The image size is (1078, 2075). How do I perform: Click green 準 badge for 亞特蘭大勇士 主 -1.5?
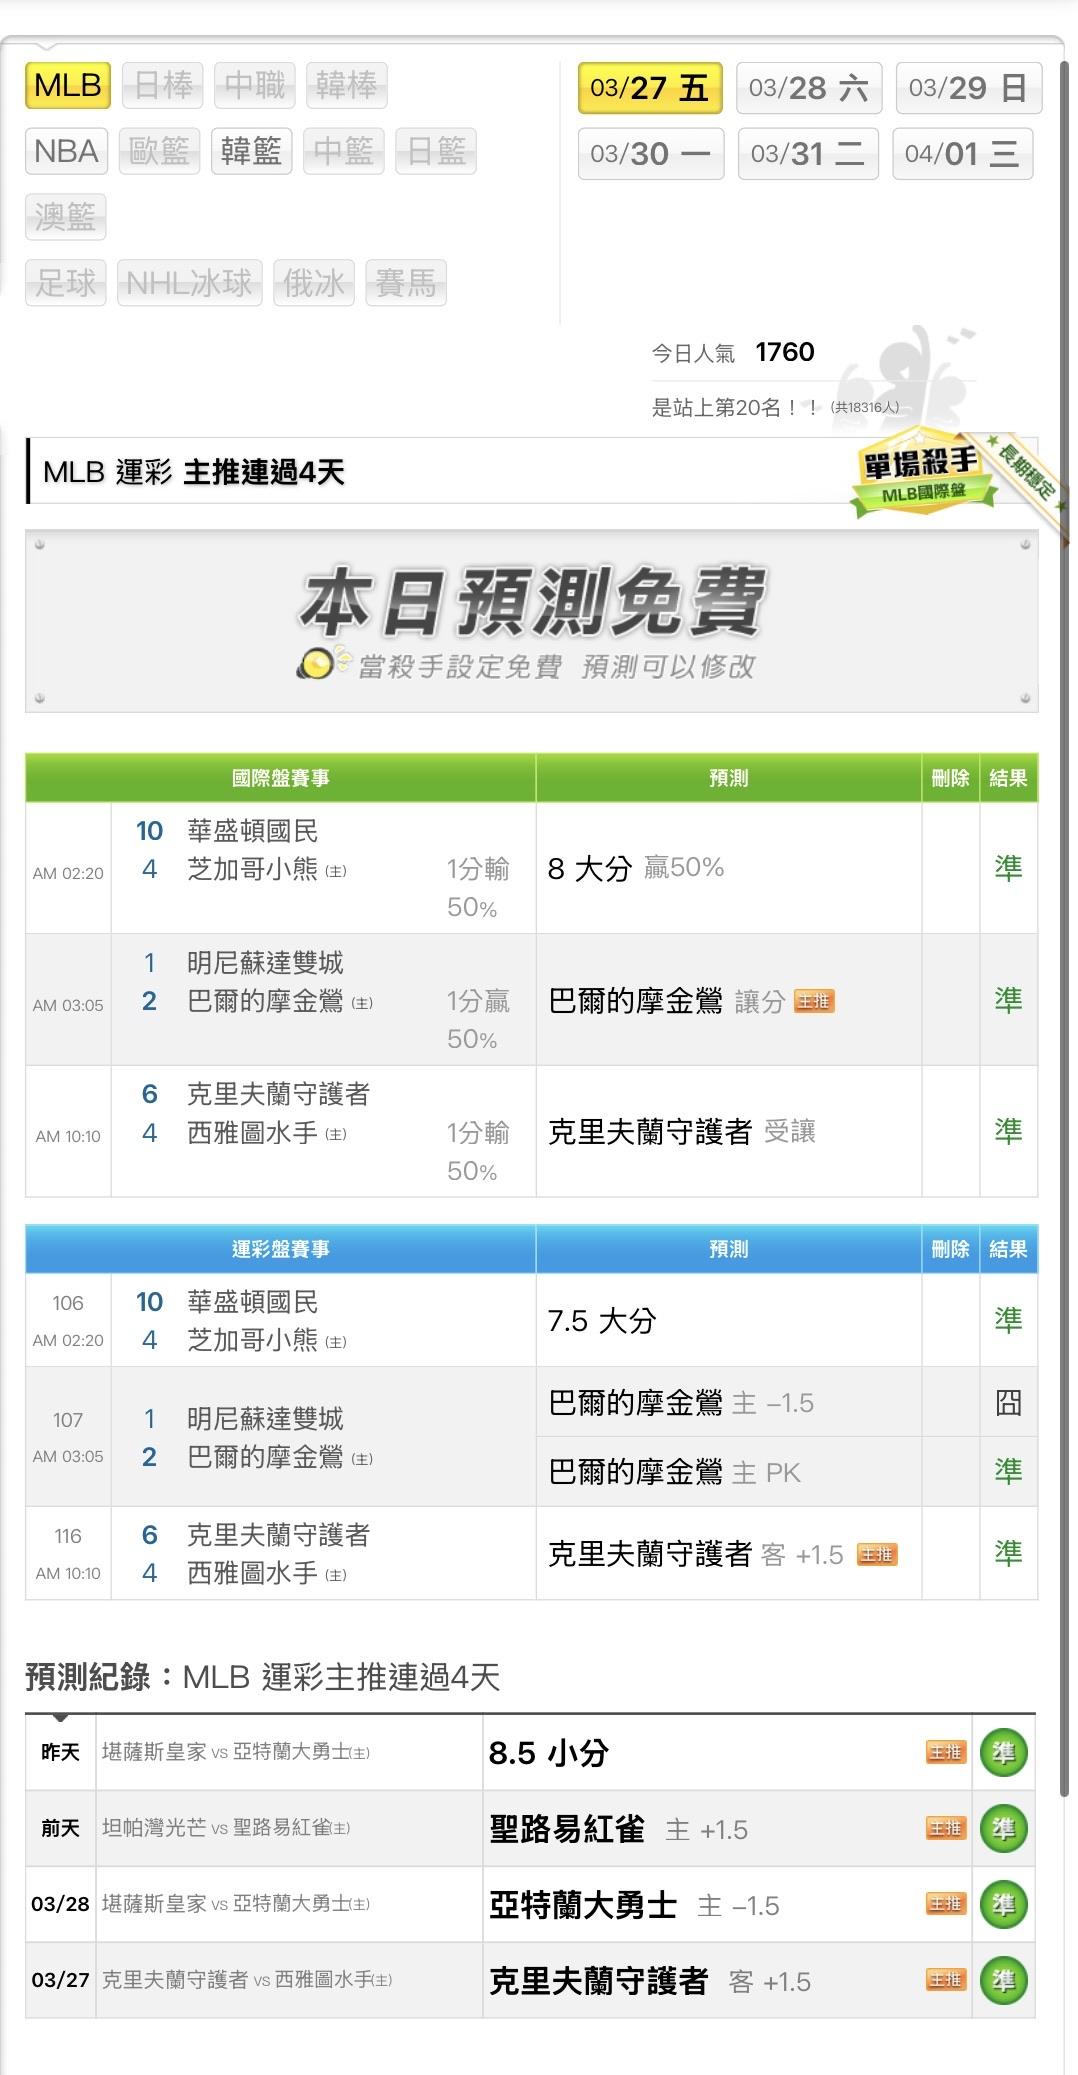(x=1003, y=1905)
